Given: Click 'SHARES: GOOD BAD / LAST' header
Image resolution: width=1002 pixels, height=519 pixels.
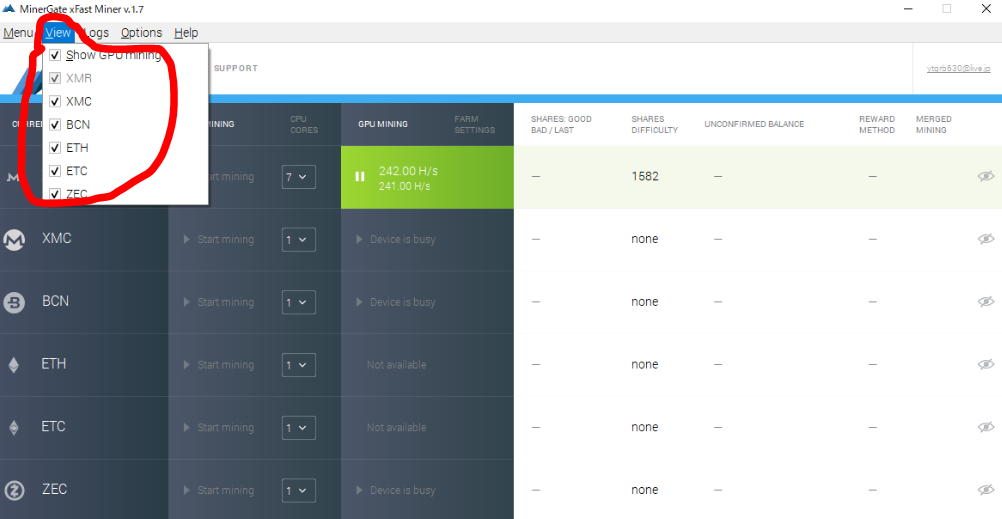Looking at the screenshot, I should (x=561, y=125).
